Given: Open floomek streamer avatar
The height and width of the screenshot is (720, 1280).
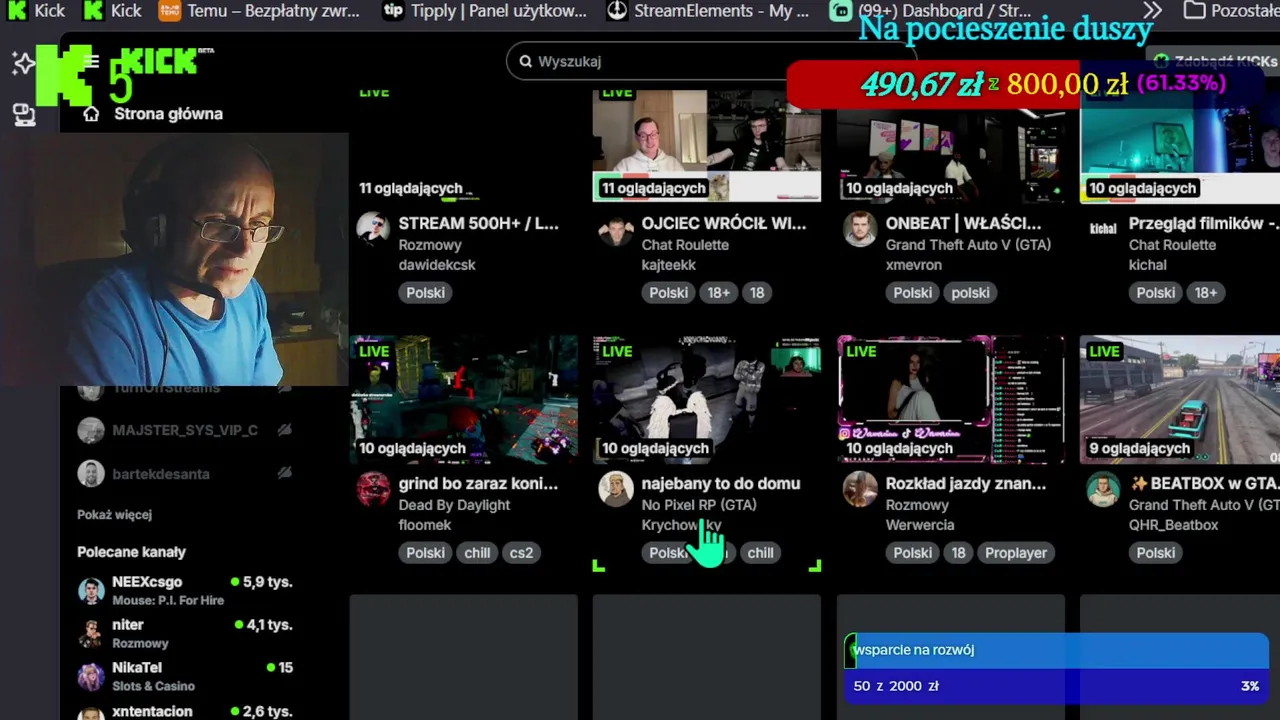Looking at the screenshot, I should tap(373, 489).
